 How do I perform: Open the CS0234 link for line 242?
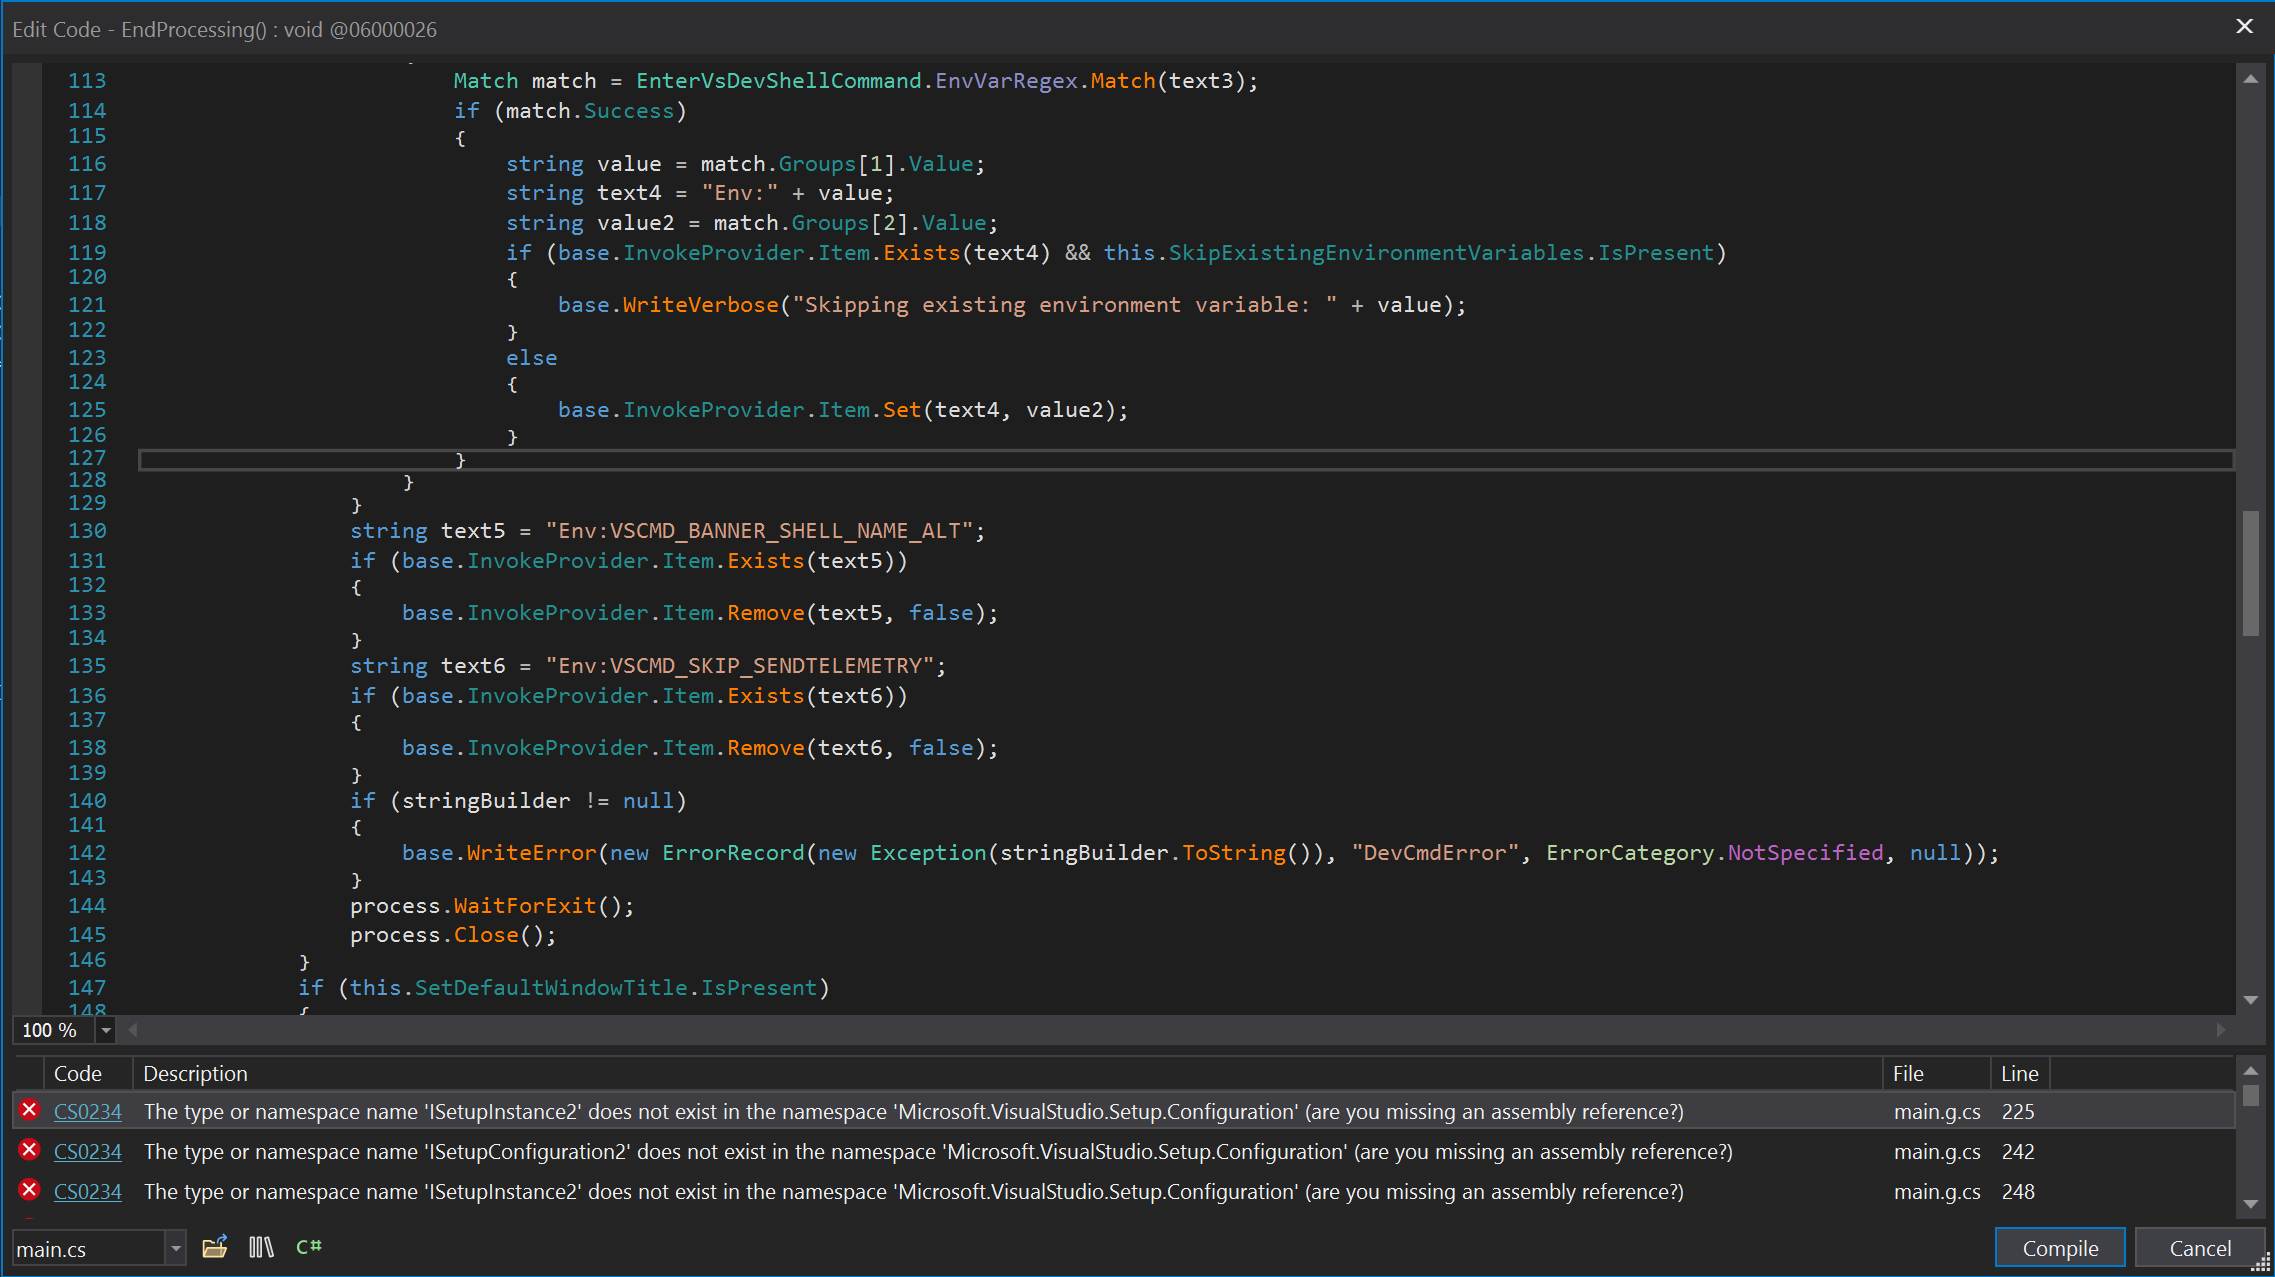point(88,1151)
